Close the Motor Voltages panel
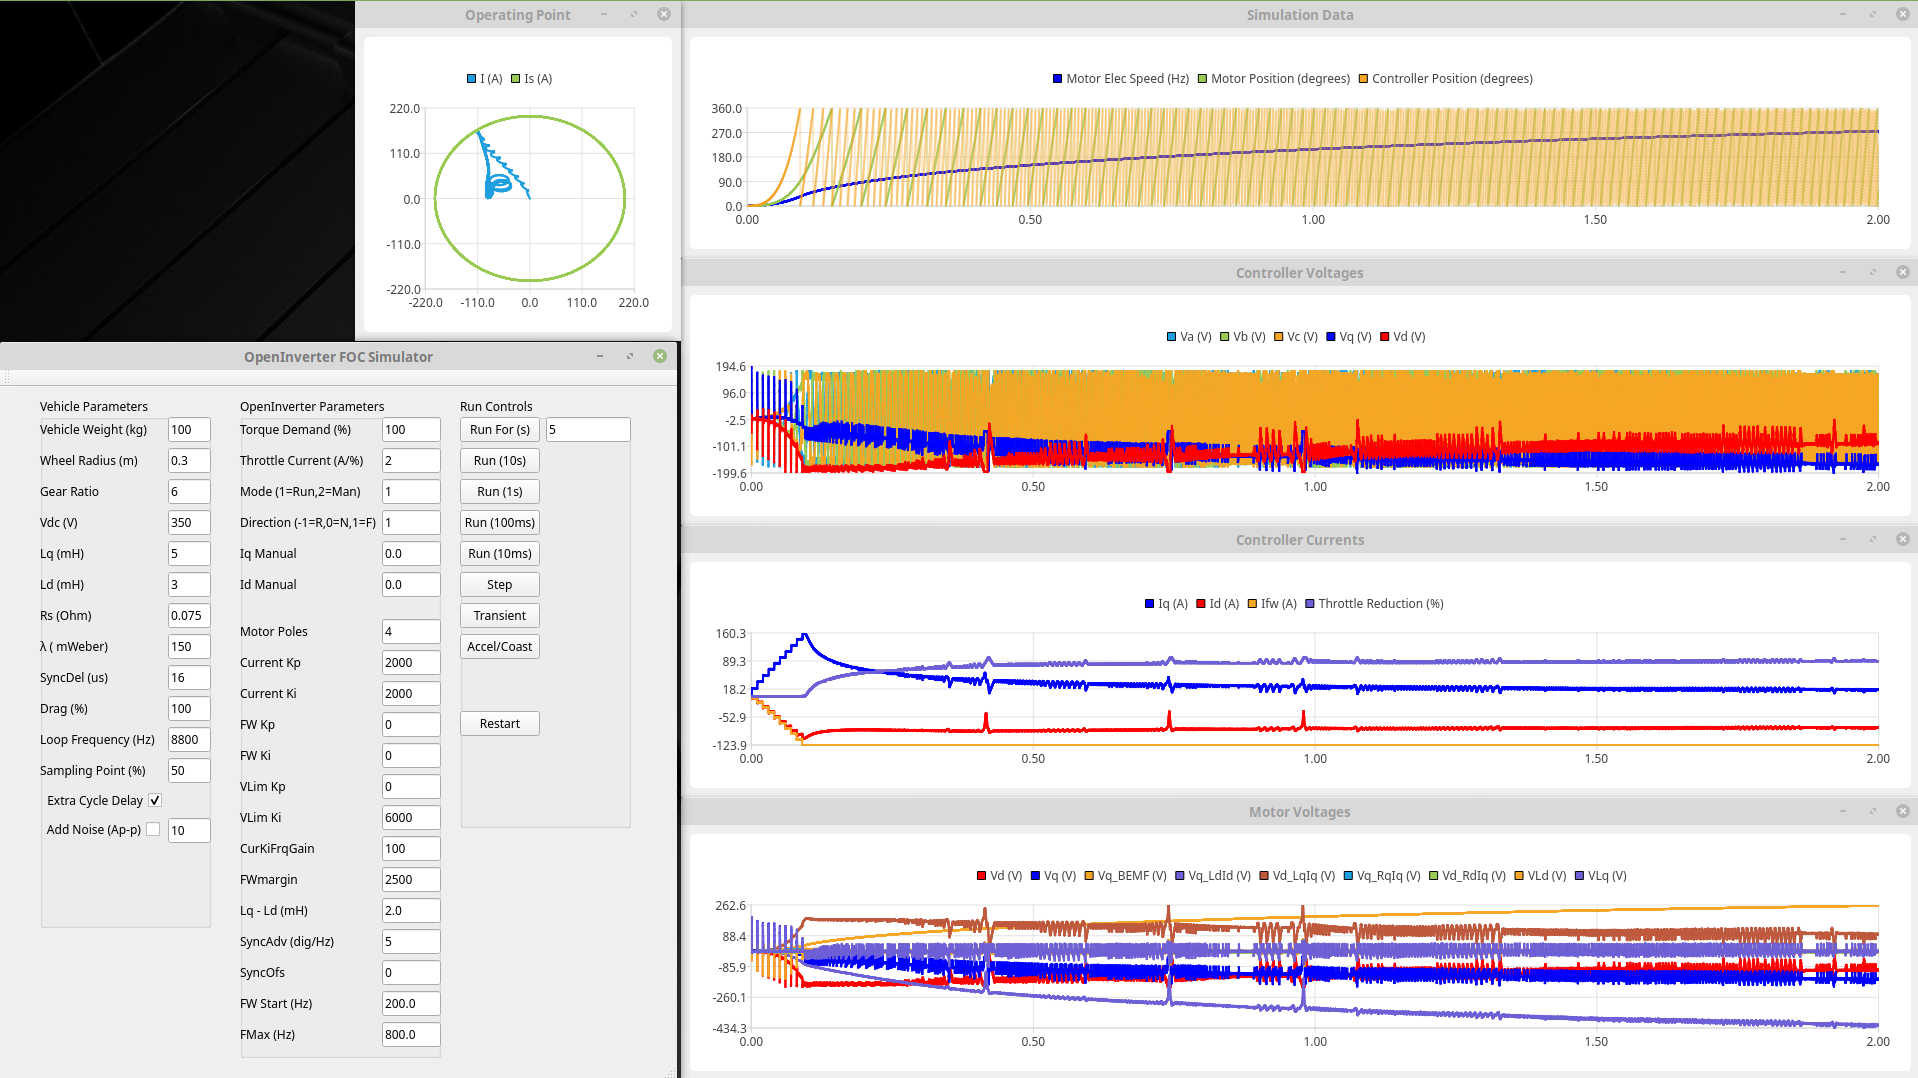Screen dimensions: 1918x1078 [1902, 811]
